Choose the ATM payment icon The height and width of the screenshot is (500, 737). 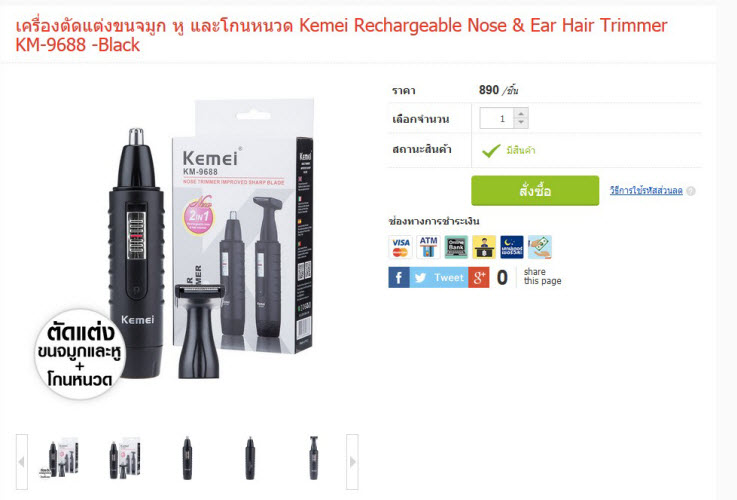coord(428,247)
